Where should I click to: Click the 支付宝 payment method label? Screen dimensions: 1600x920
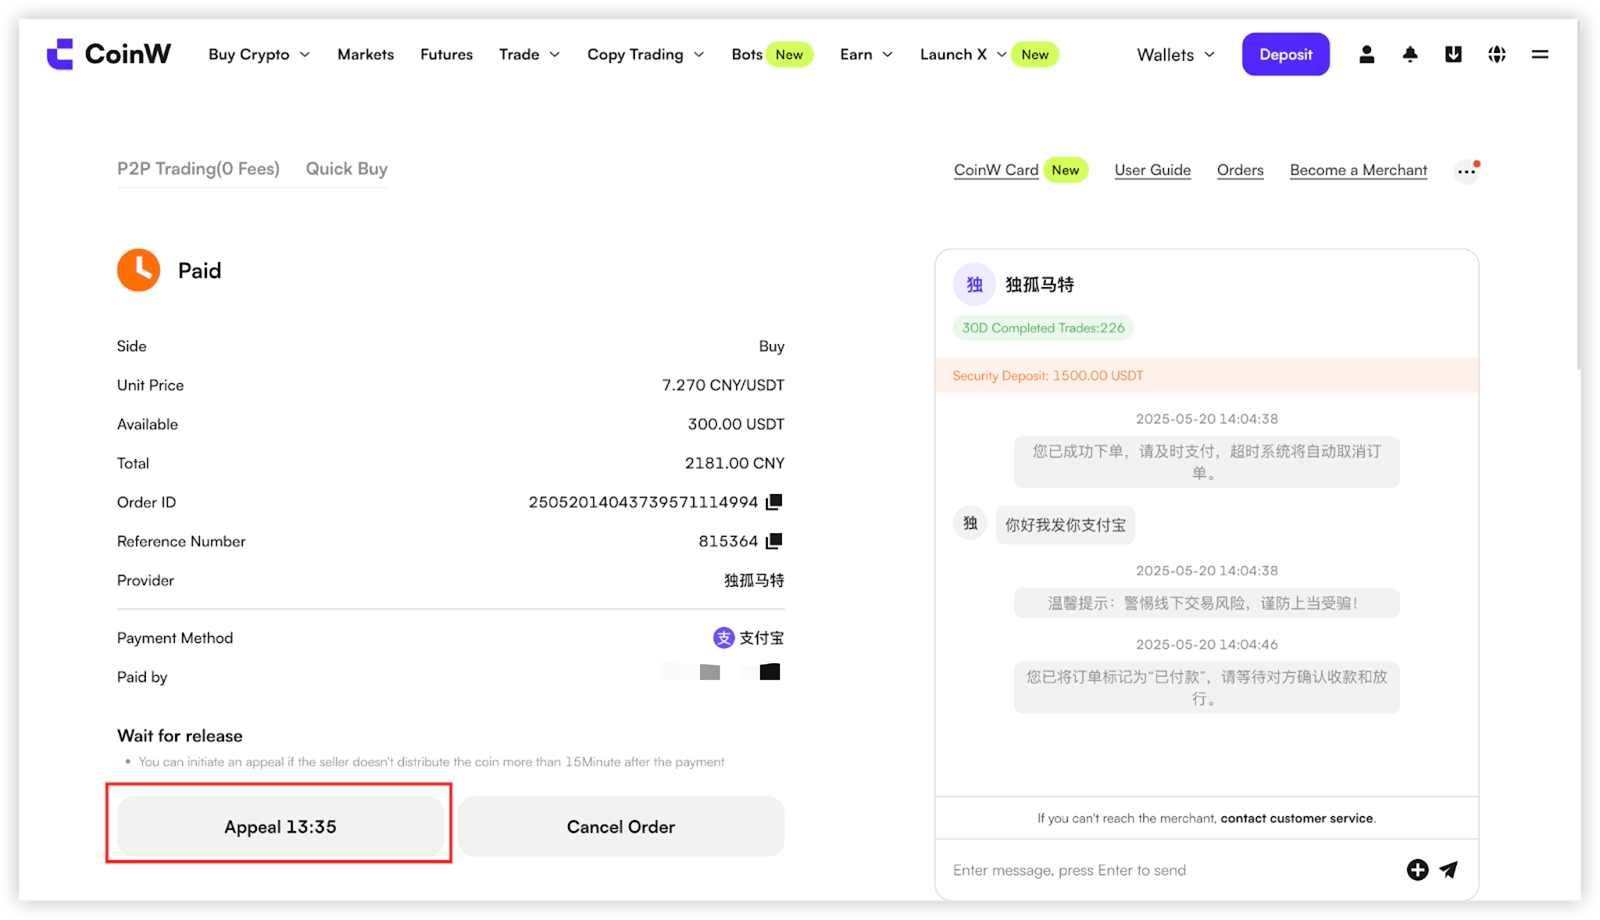(x=761, y=638)
